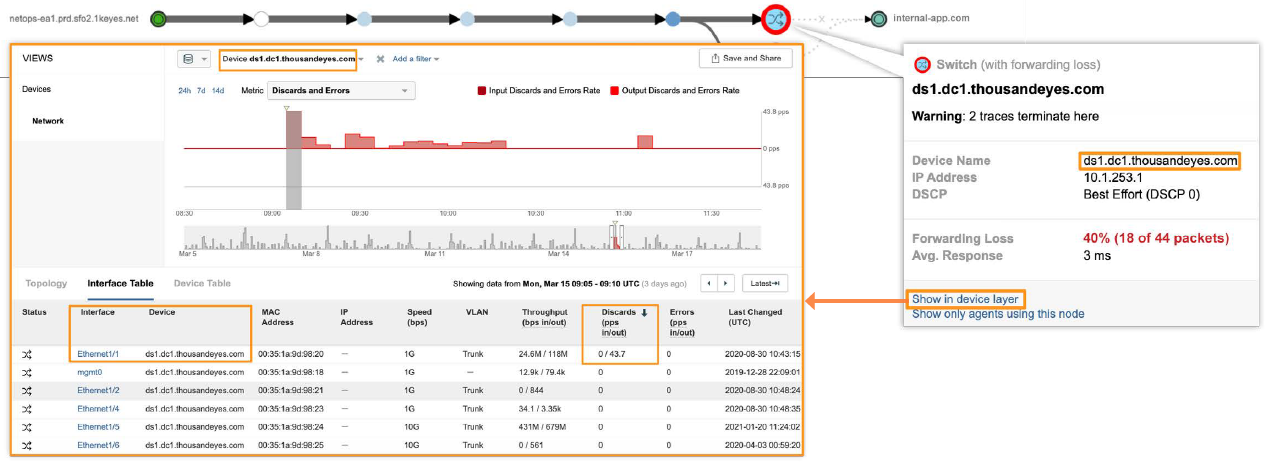This screenshot has height=465, width=1275.
Task: Open the Ethernet1/5 interface link
Action: coord(98,427)
